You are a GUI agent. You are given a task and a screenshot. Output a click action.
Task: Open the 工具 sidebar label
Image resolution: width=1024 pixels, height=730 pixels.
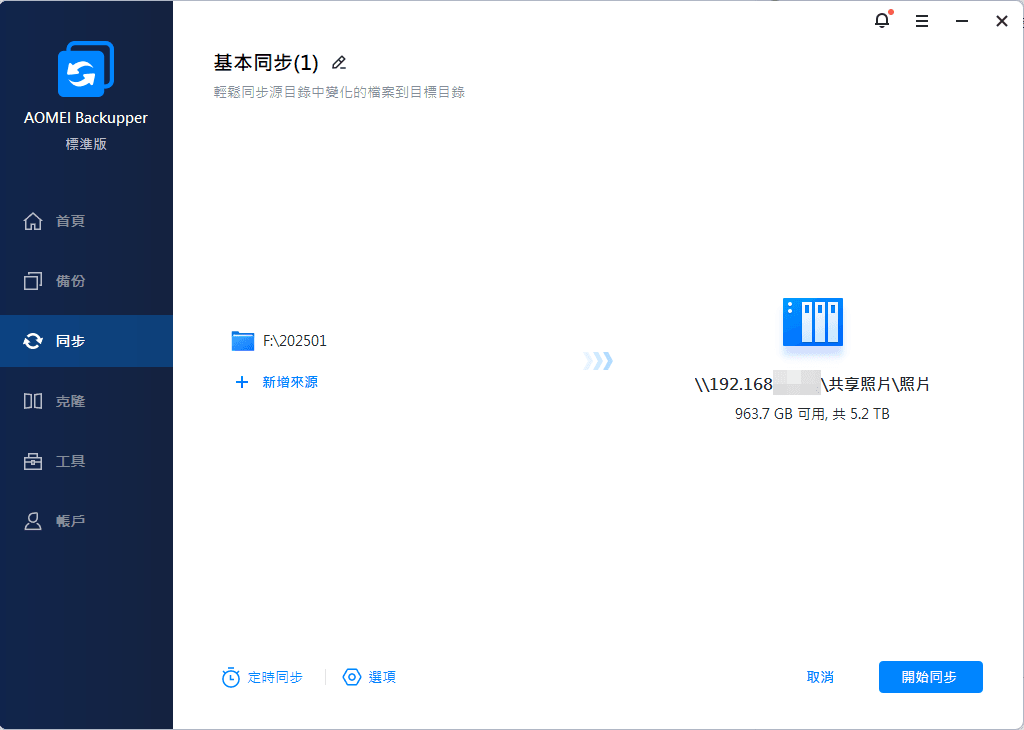[71, 461]
